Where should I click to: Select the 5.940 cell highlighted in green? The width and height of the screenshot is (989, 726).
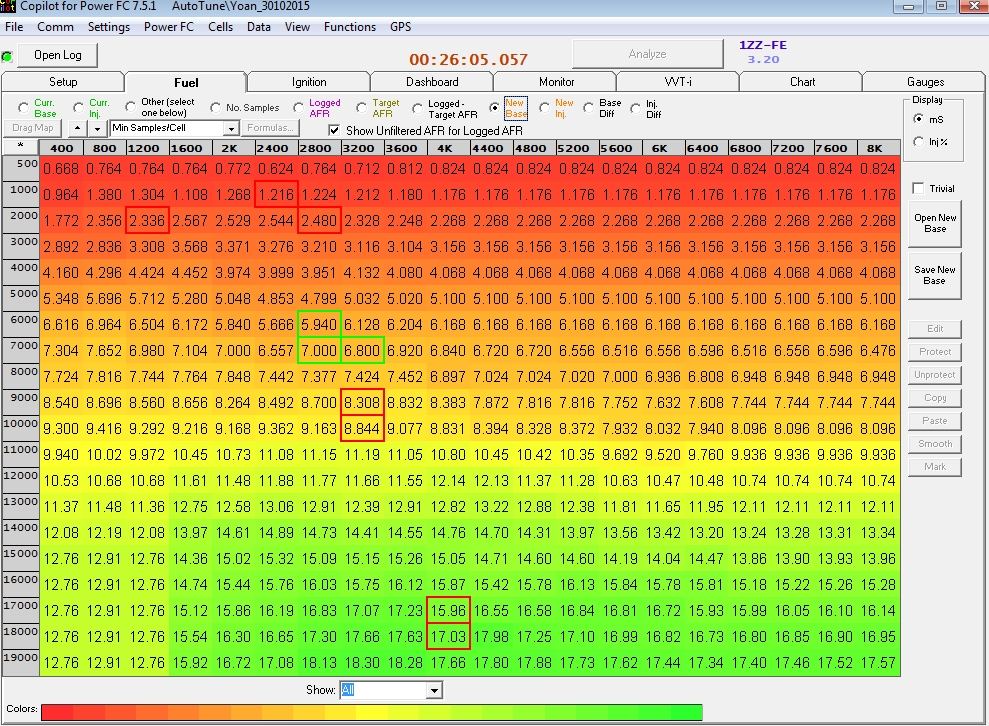coord(319,325)
